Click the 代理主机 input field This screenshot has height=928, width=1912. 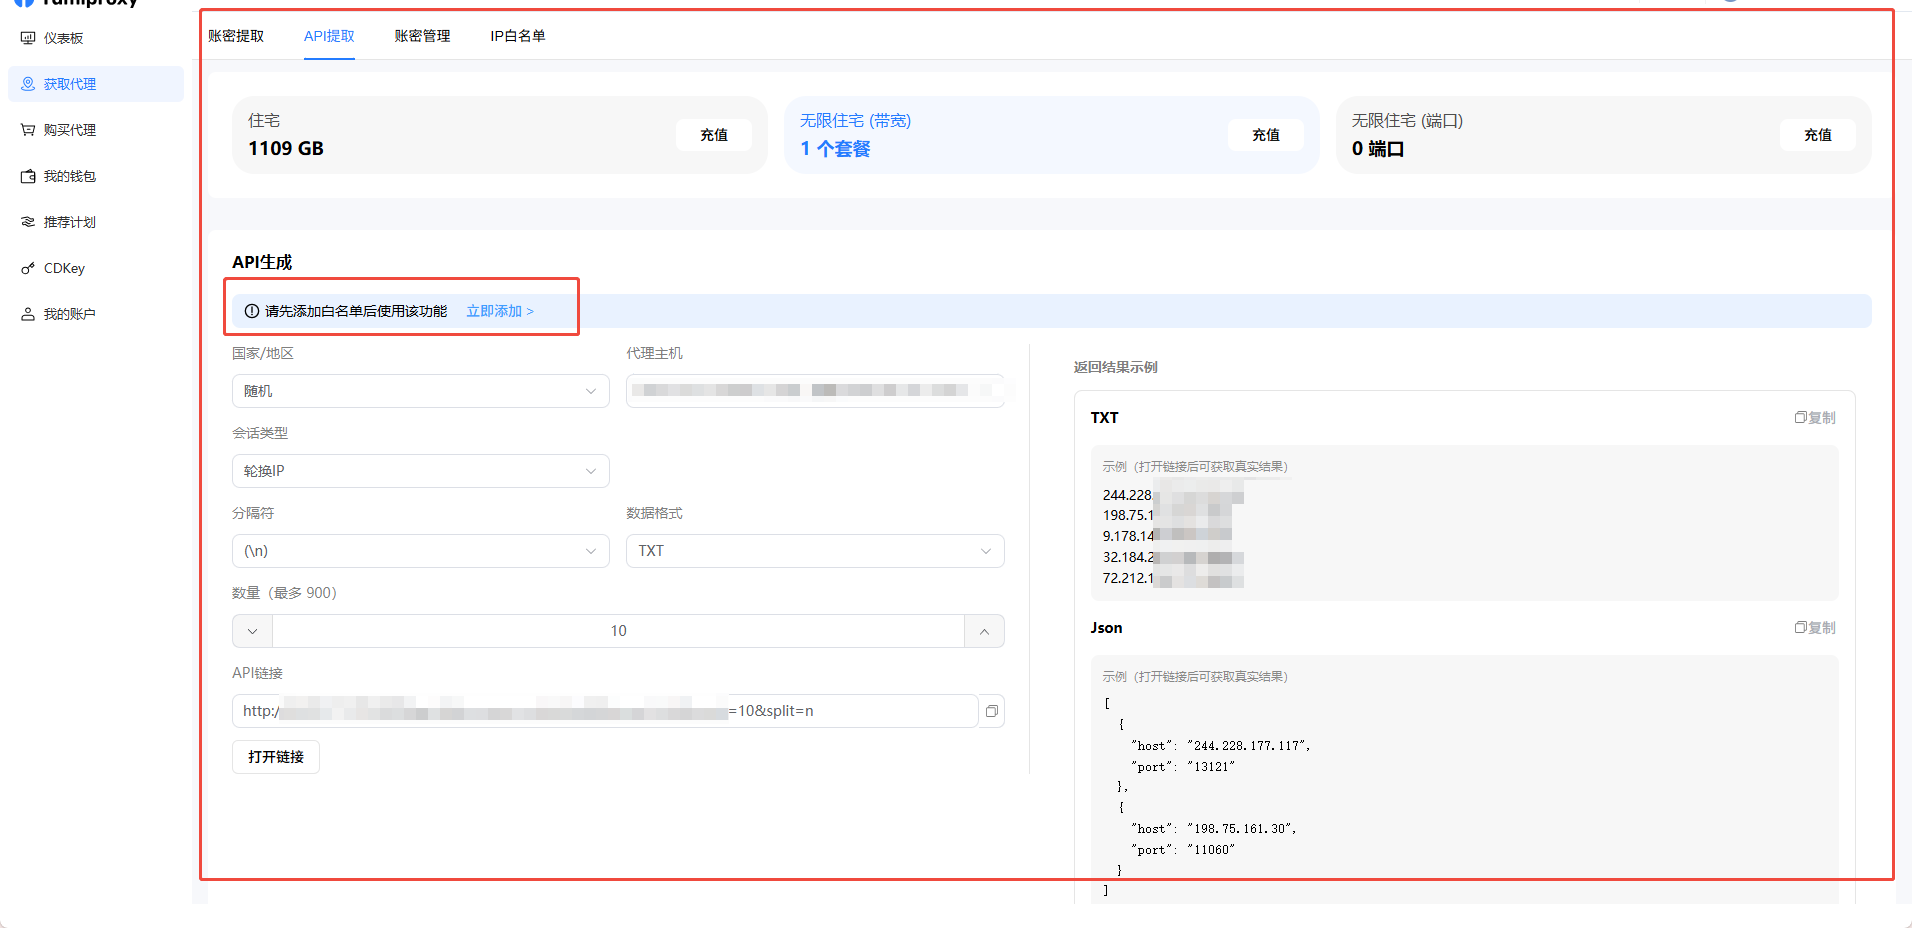(x=815, y=391)
